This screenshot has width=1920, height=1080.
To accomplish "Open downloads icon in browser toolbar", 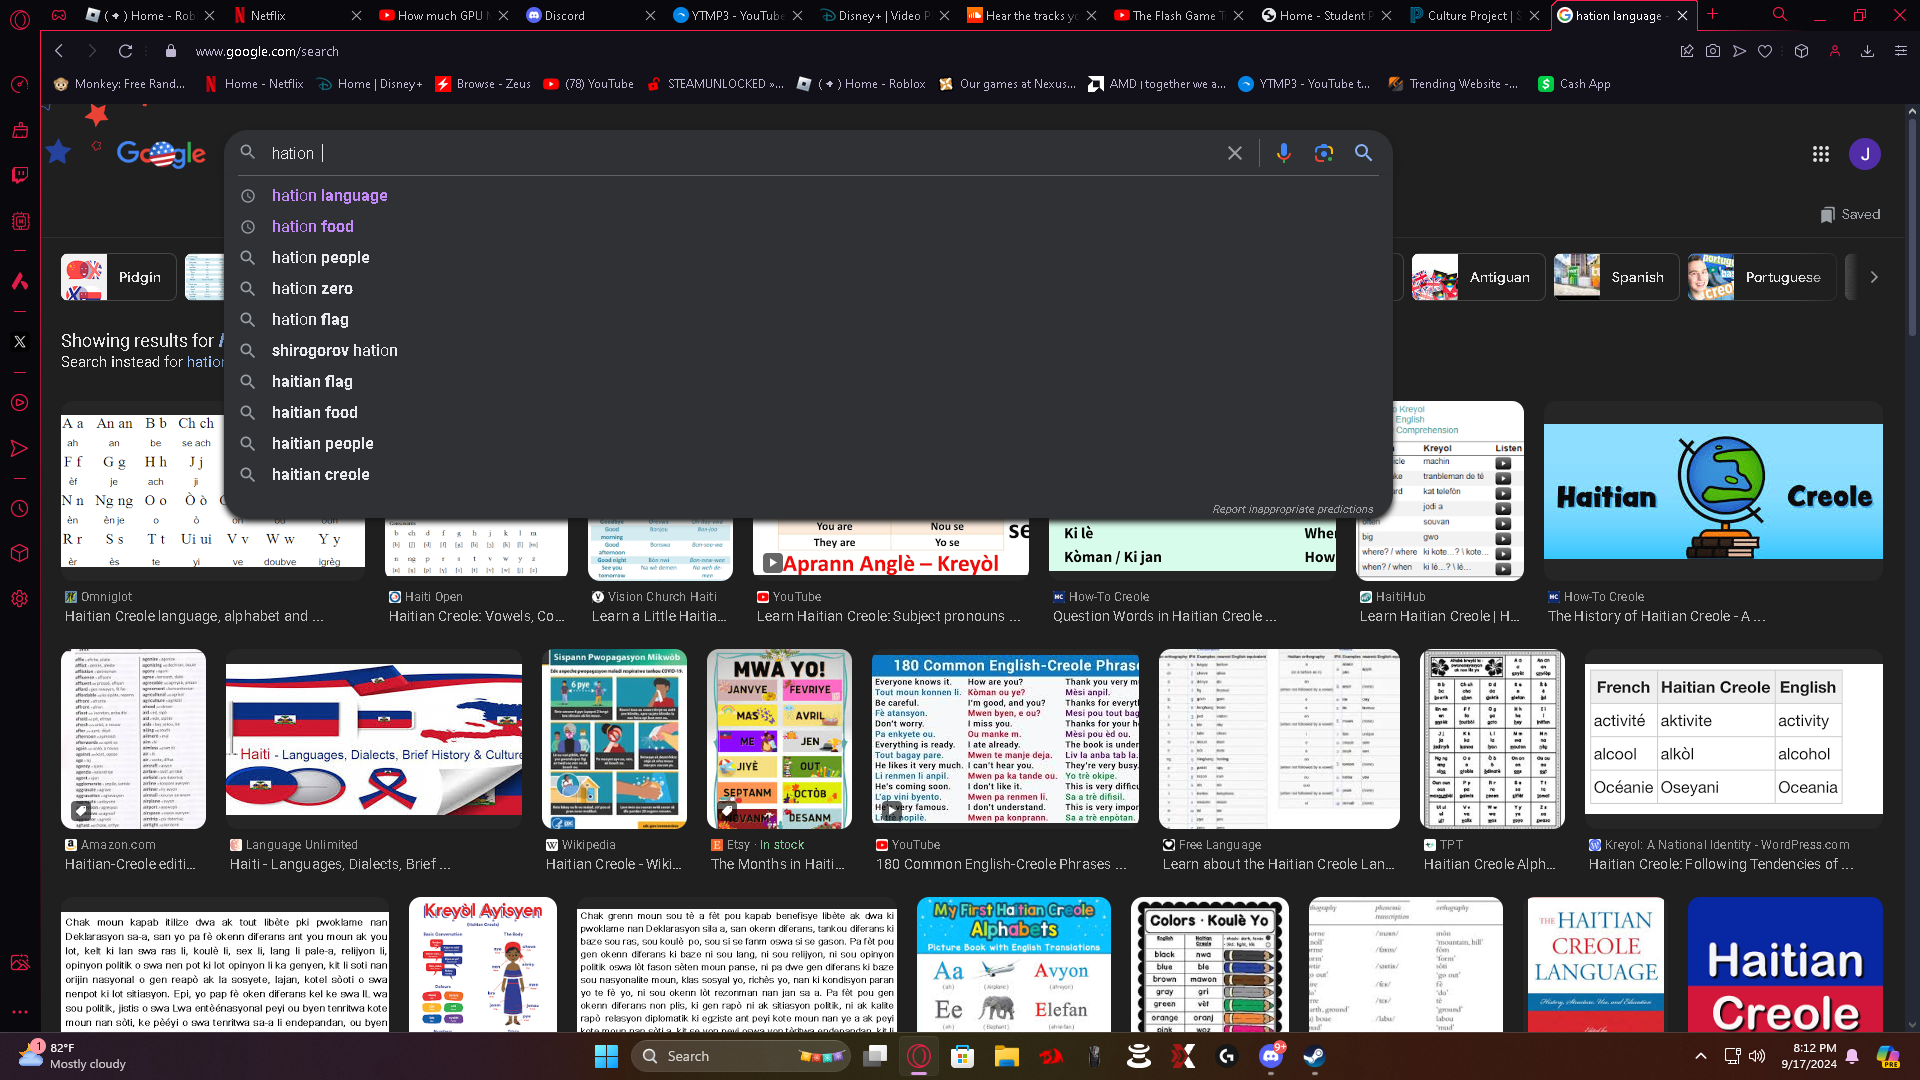I will [1867, 51].
